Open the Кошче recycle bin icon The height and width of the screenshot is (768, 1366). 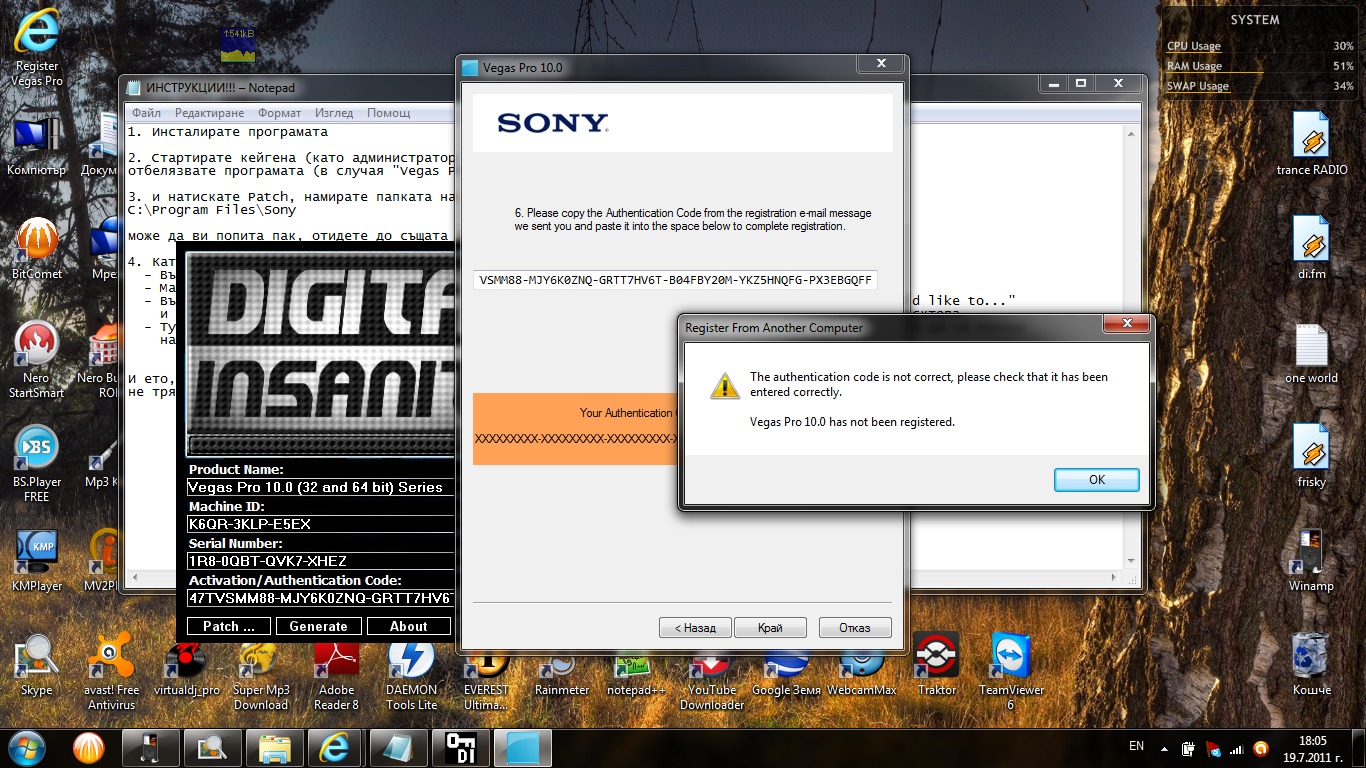pos(1311,665)
